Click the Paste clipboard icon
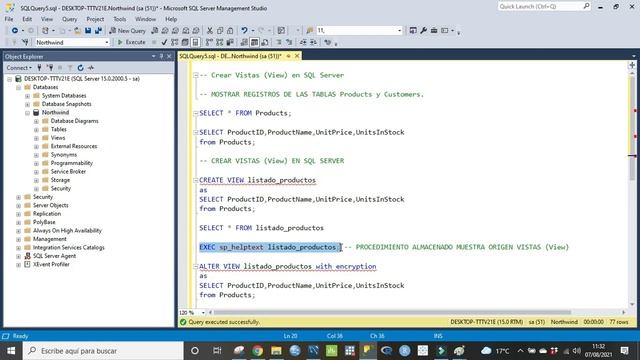Image resolution: width=640 pixels, height=360 pixels. (x=230, y=31)
